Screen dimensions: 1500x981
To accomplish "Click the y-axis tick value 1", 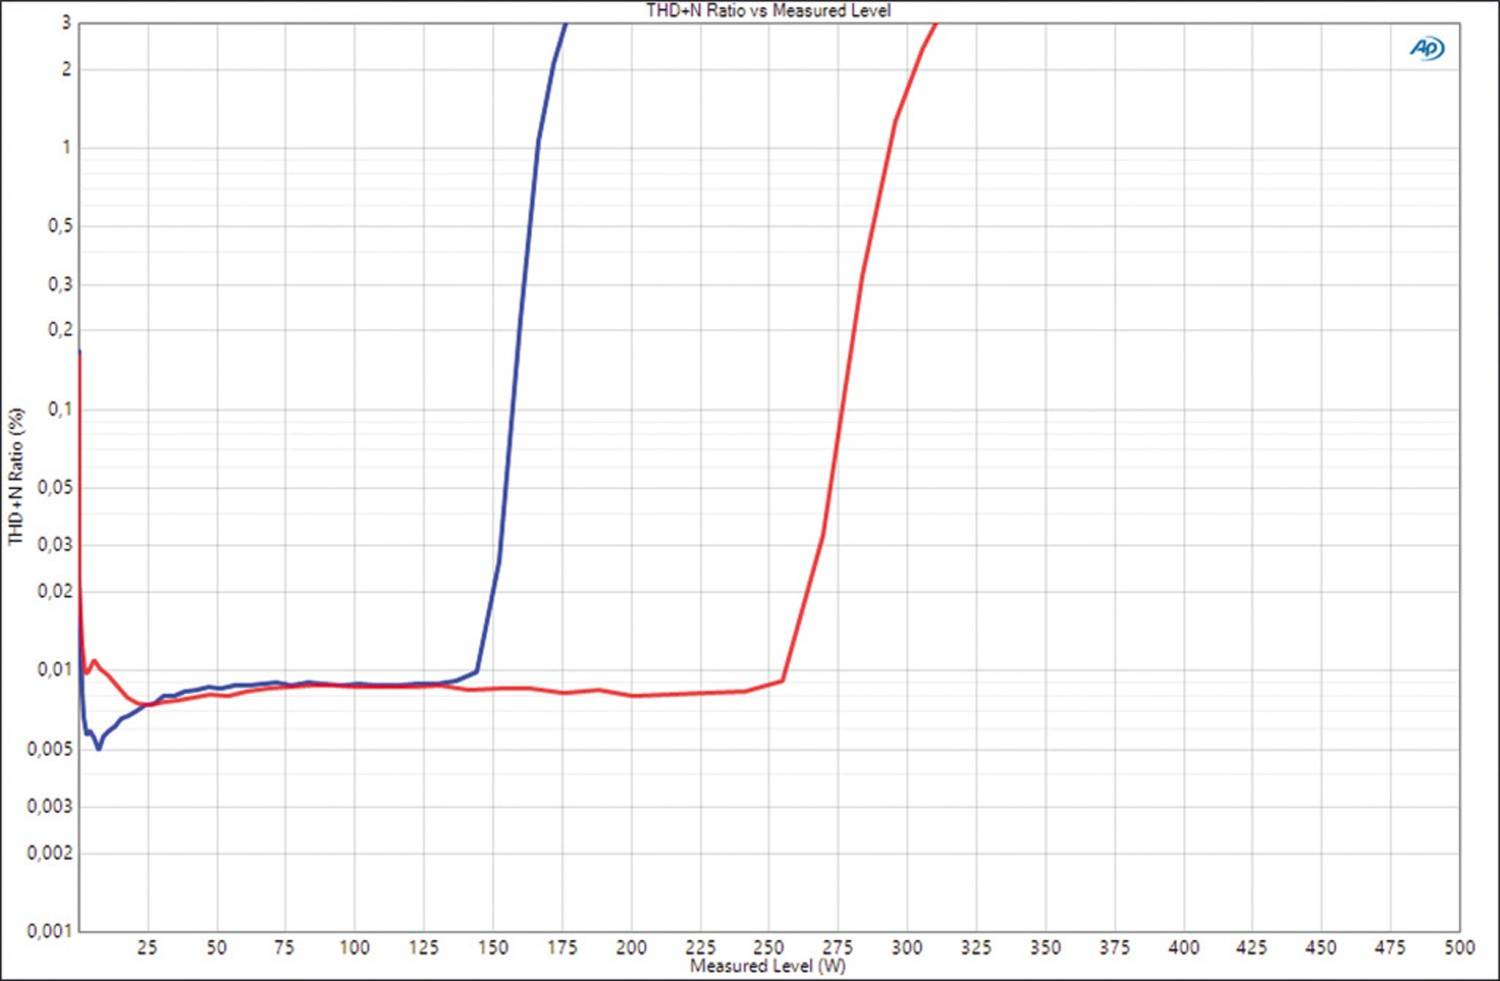I will (67, 148).
